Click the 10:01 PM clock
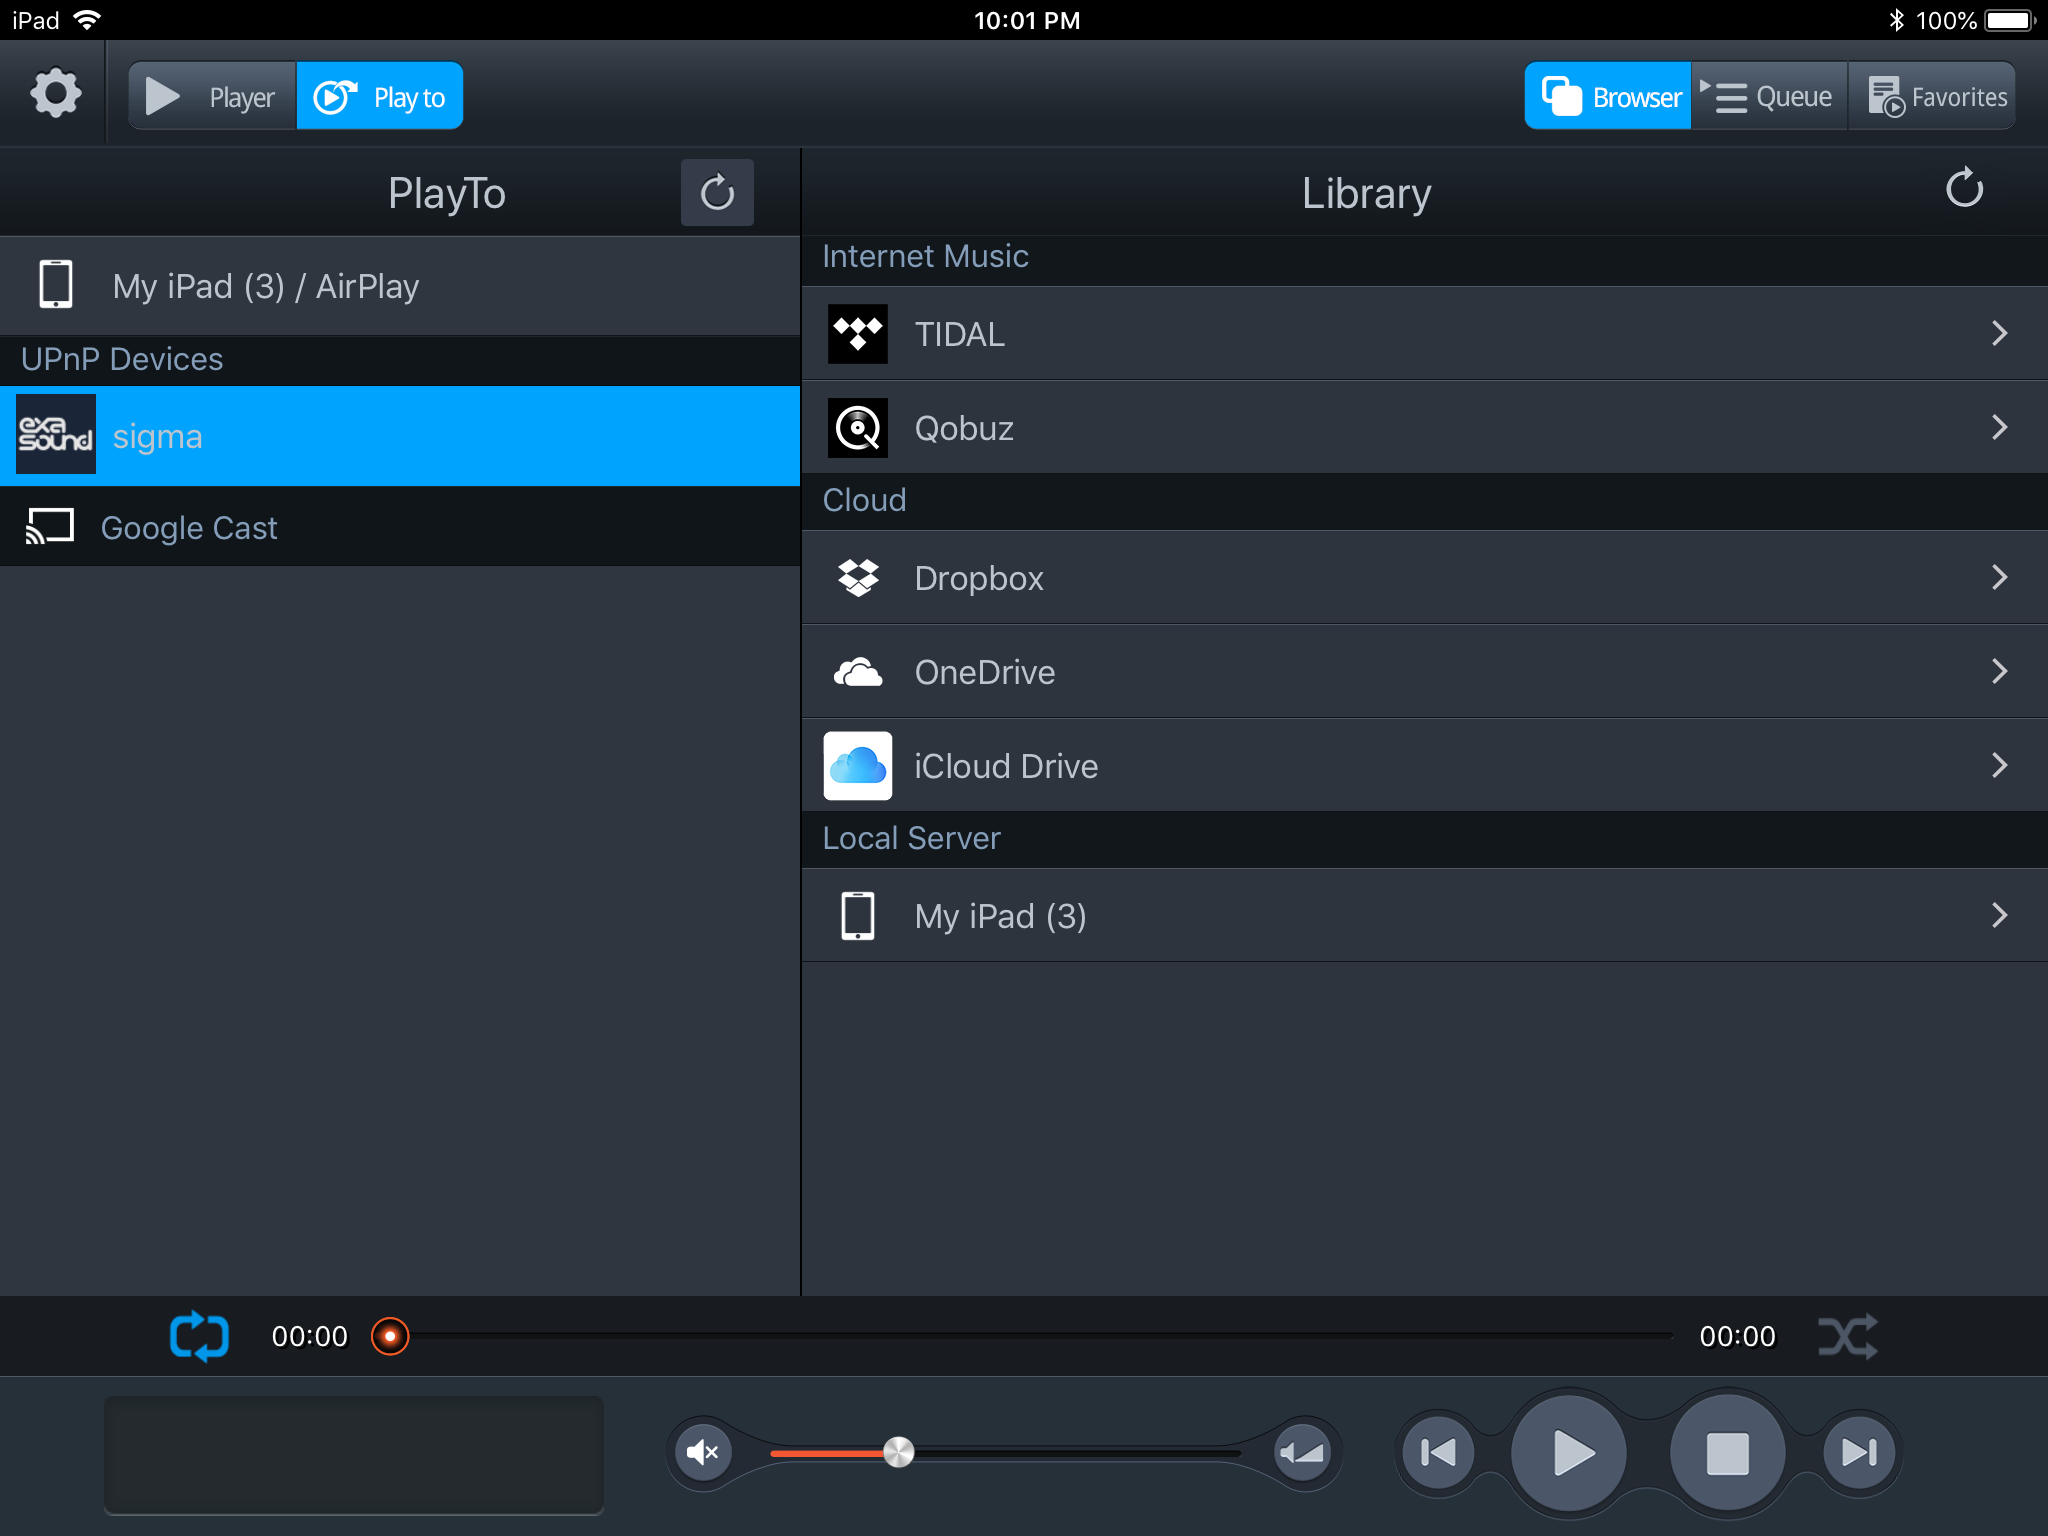This screenshot has width=2048, height=1536. [x=1027, y=20]
